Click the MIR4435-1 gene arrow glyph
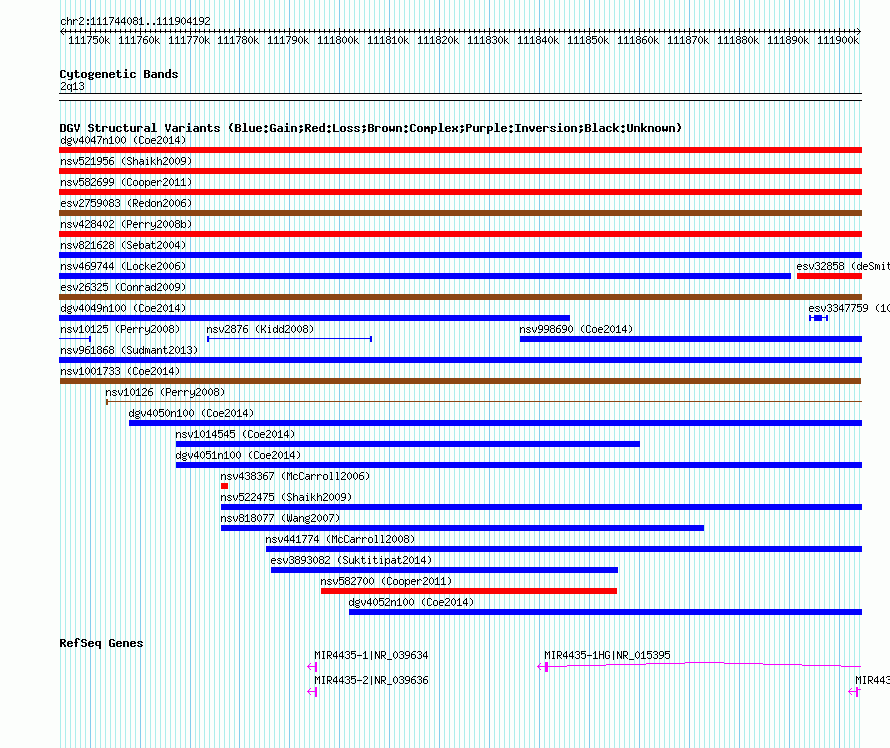Viewport: 890px width, 748px height. point(312,667)
